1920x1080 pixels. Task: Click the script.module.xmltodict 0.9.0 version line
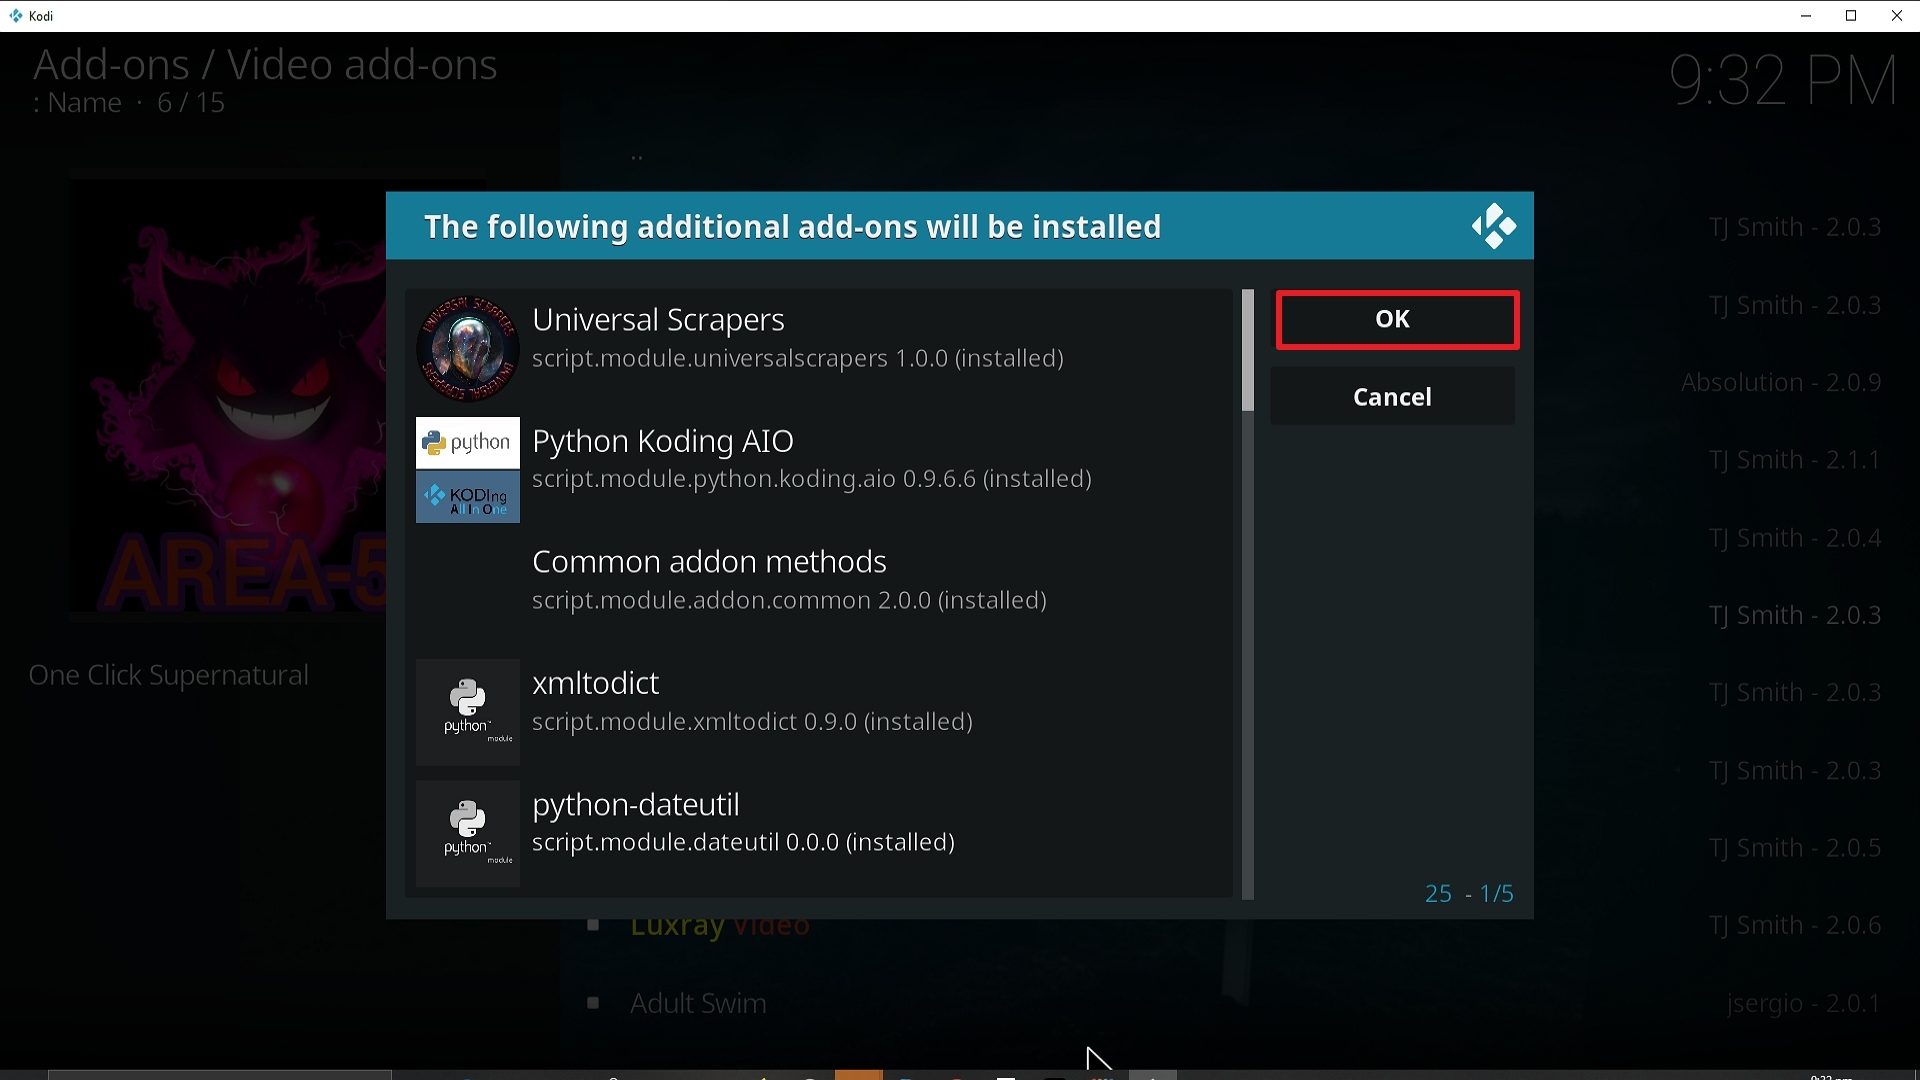coord(752,722)
